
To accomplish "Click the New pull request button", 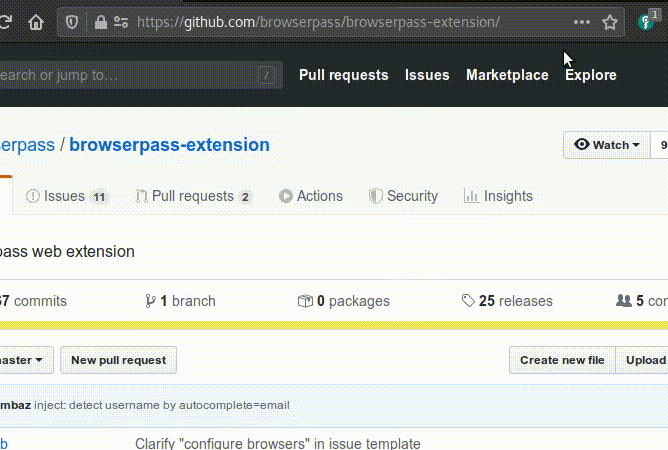I will [118, 360].
